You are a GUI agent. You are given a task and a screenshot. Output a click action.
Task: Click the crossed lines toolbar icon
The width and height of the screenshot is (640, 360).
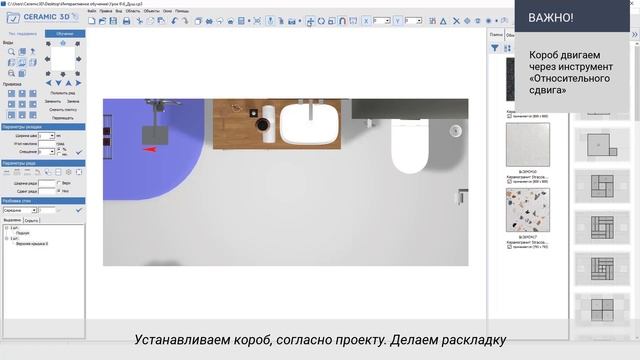(x=456, y=21)
